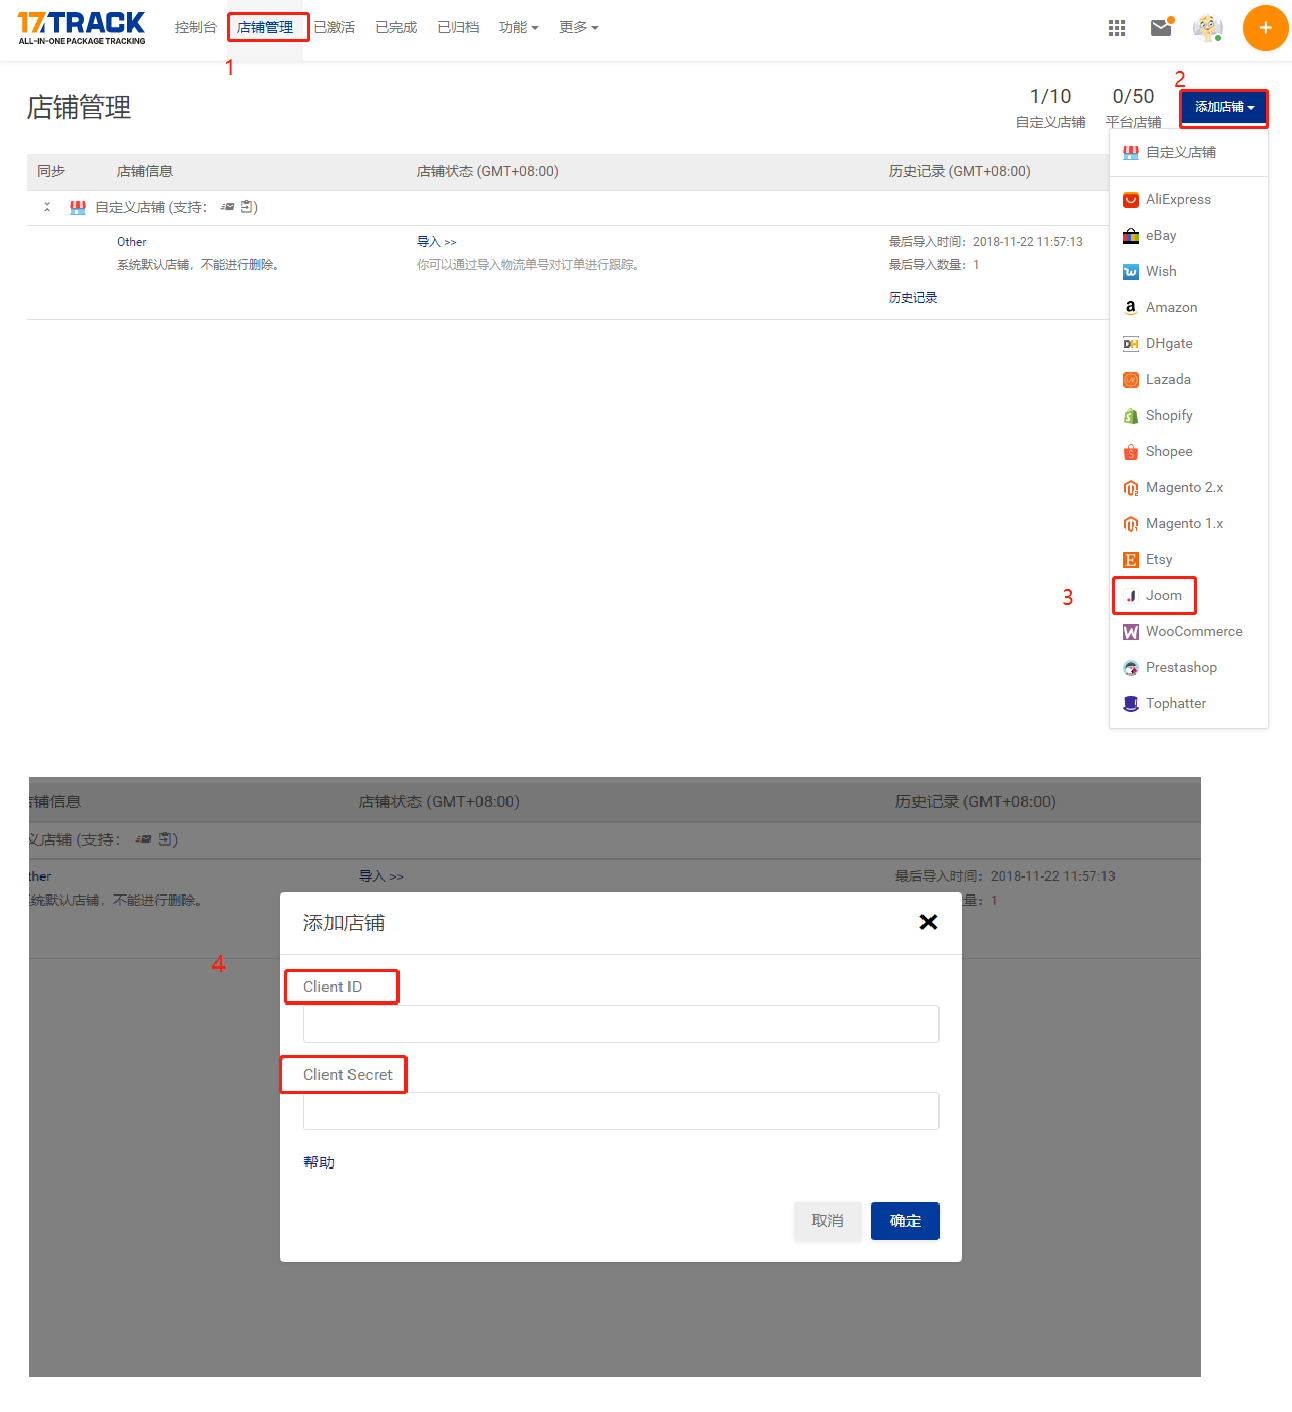Confirm with the 确定 button
1292x1412 pixels.
pos(905,1221)
